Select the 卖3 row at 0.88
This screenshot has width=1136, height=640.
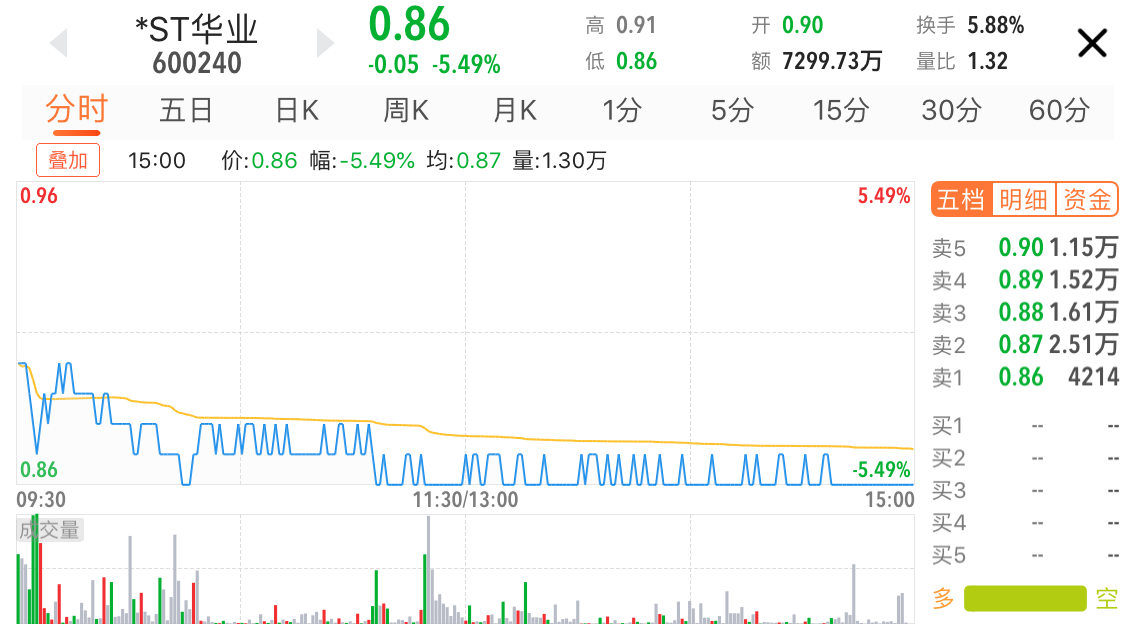pos(1025,312)
